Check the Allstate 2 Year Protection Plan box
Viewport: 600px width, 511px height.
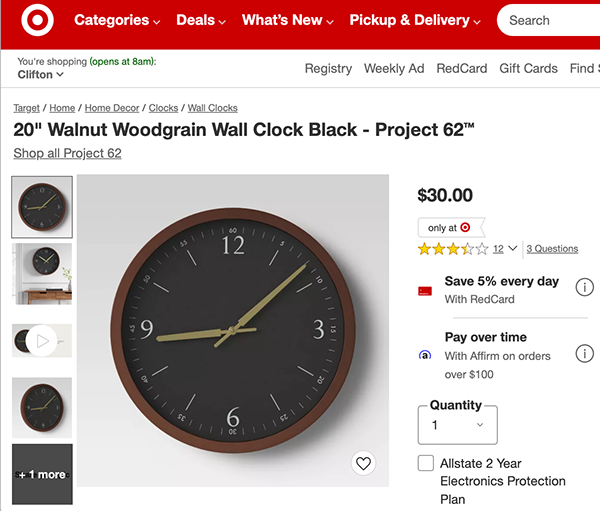point(426,463)
